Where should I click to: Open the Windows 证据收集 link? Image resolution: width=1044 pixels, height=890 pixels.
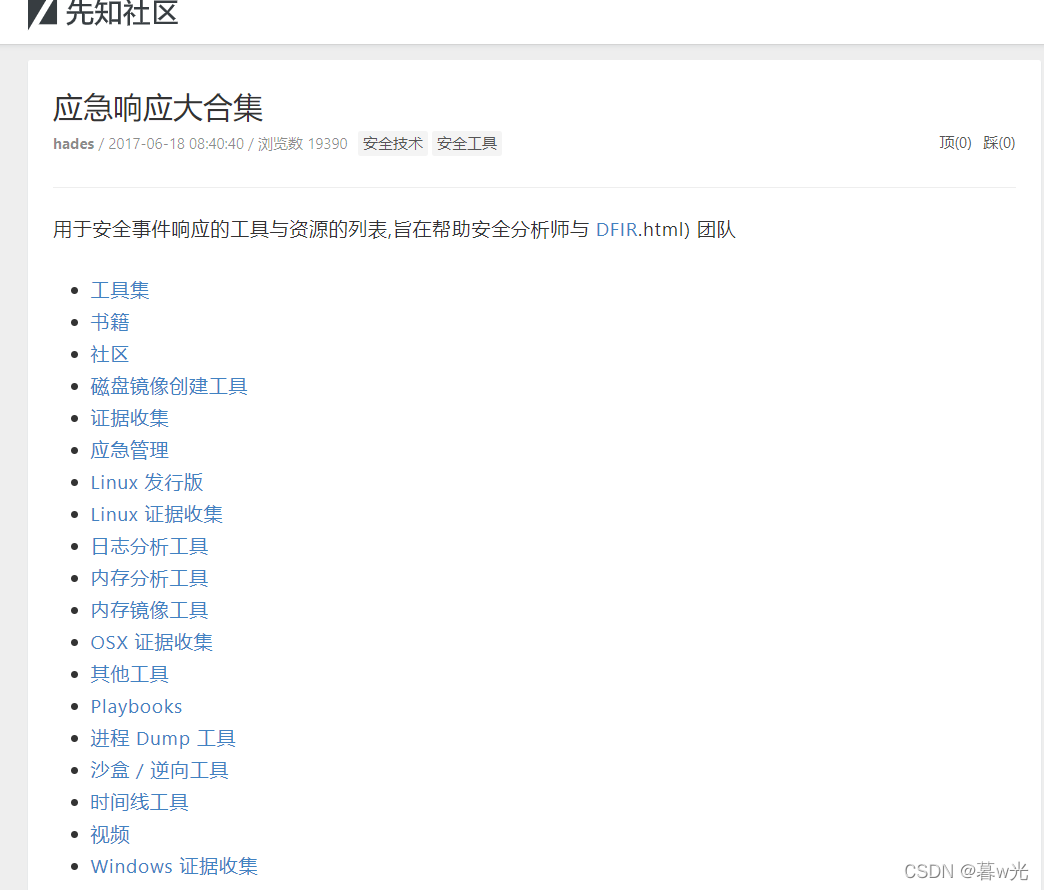(x=174, y=866)
